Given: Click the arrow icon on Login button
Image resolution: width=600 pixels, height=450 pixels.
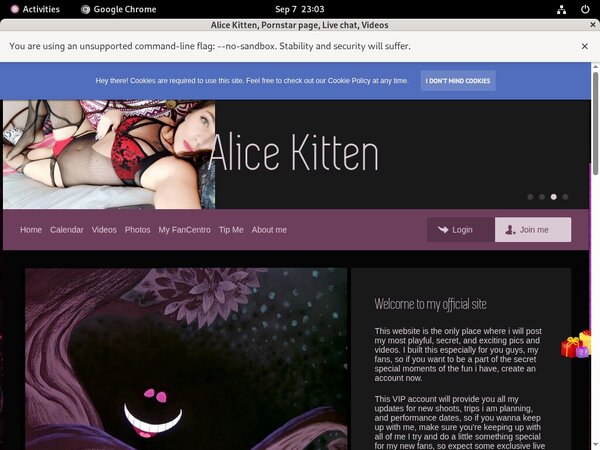Looking at the screenshot, I should point(443,230).
